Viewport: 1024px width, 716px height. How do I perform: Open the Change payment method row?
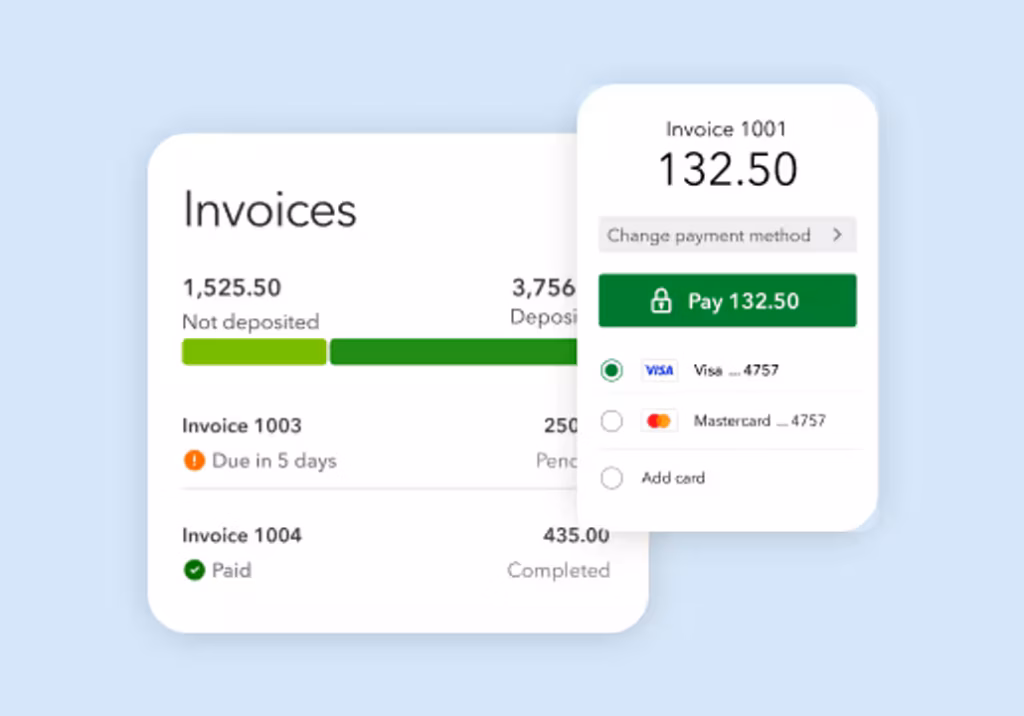coord(727,235)
